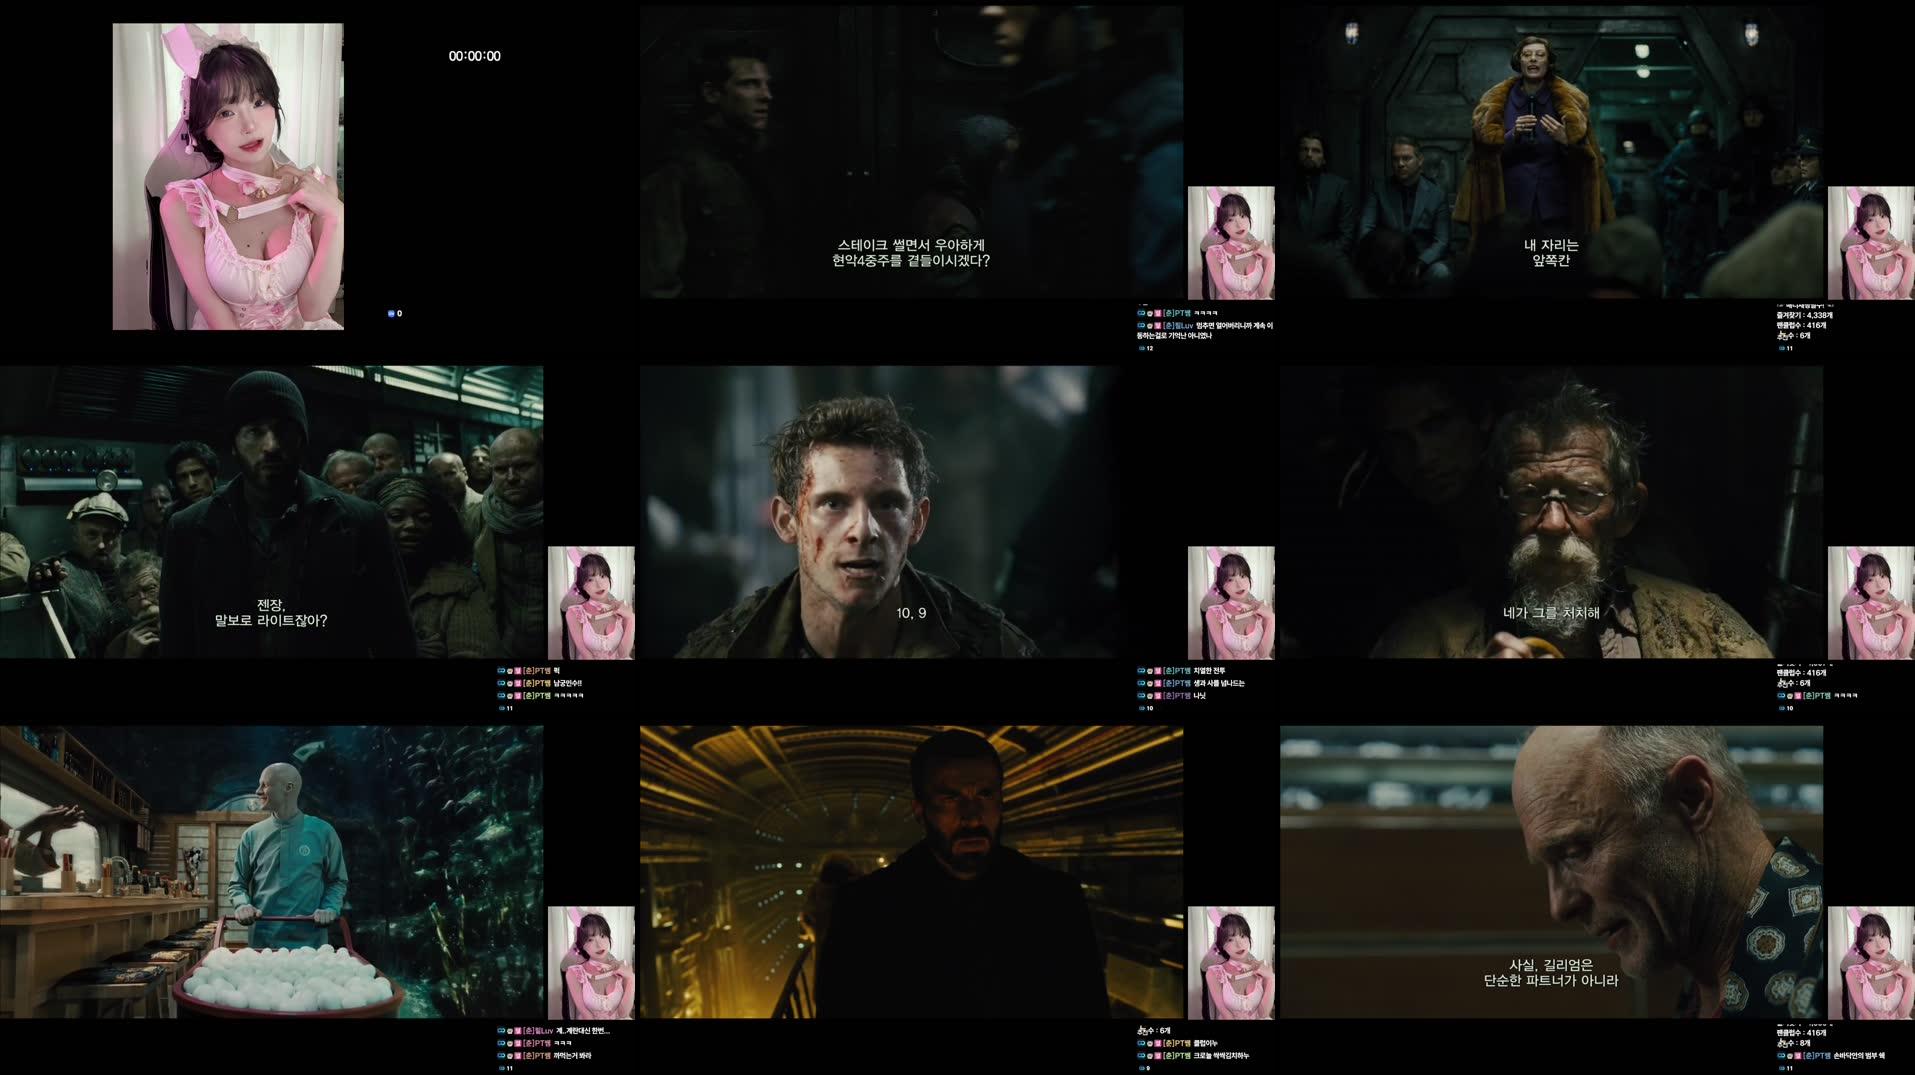Click the username [춘]릴Luv in chat

click(1180, 325)
